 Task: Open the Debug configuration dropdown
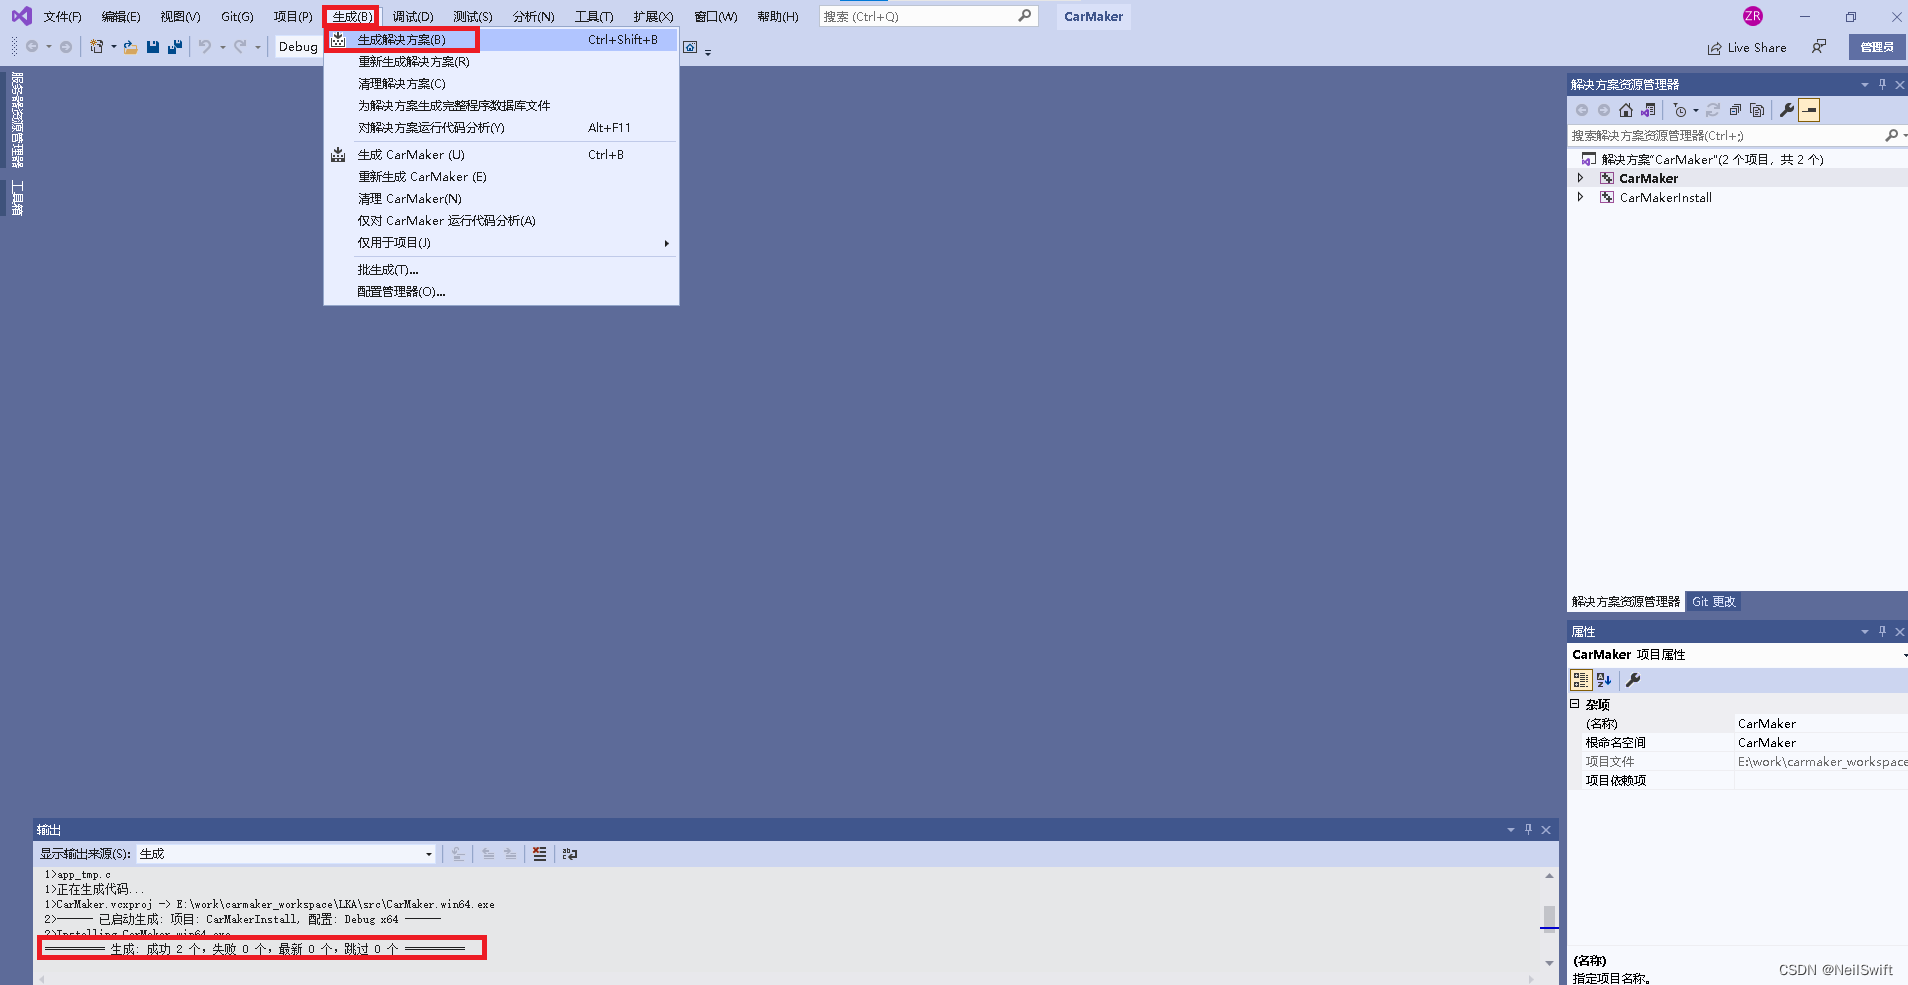pos(298,47)
